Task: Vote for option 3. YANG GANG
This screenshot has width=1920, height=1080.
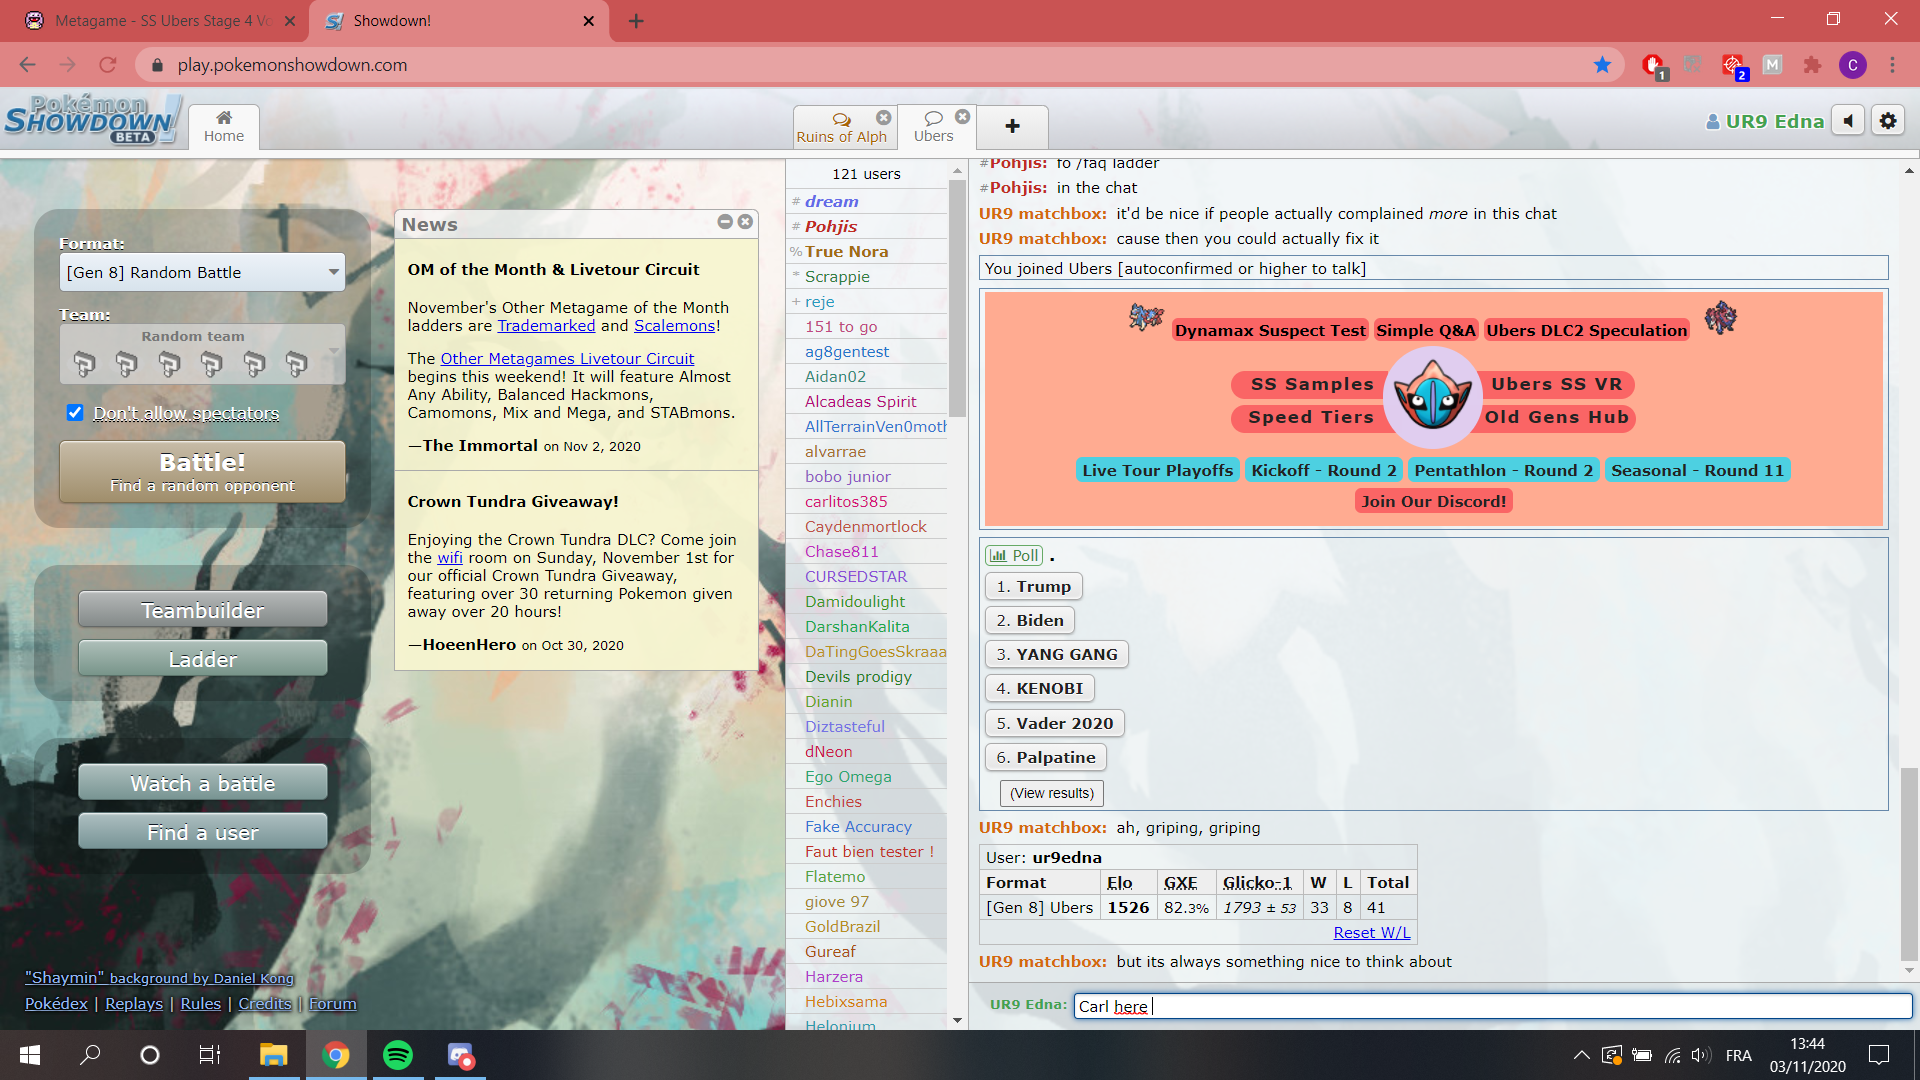Action: click(x=1056, y=655)
